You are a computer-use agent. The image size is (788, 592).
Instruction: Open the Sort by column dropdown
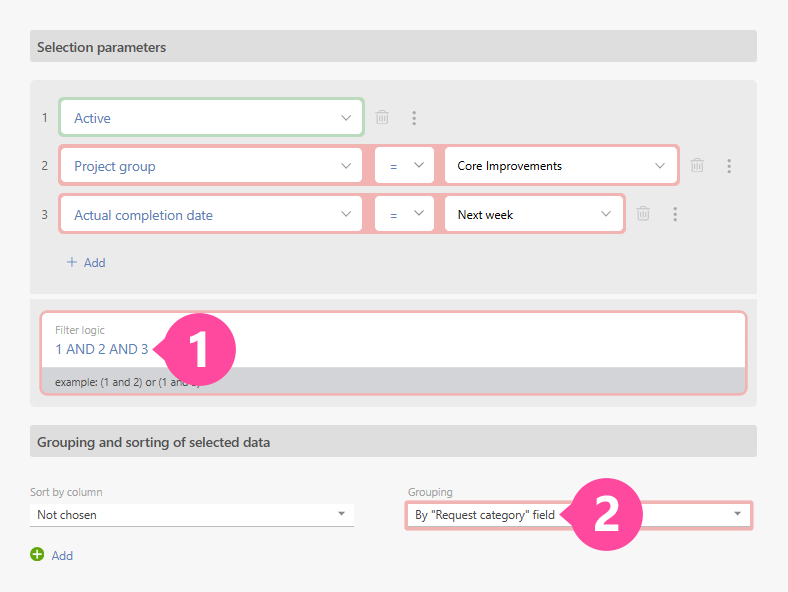coord(191,515)
